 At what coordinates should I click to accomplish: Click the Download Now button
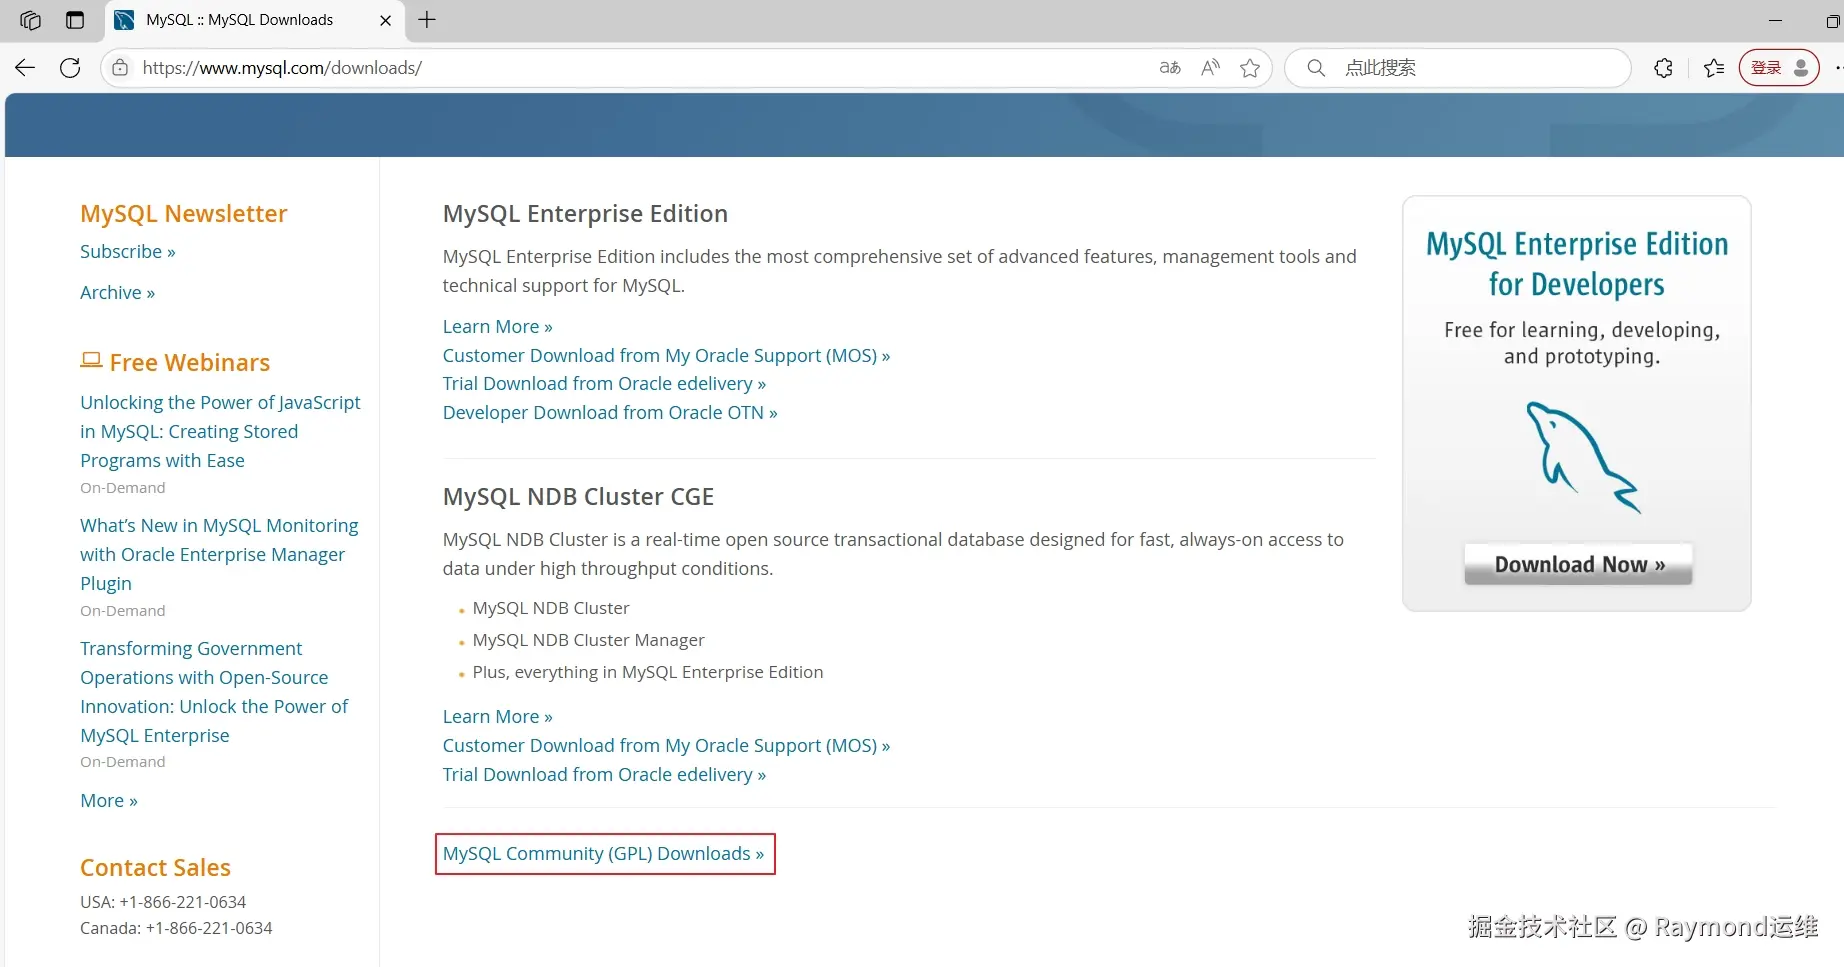coord(1578,565)
